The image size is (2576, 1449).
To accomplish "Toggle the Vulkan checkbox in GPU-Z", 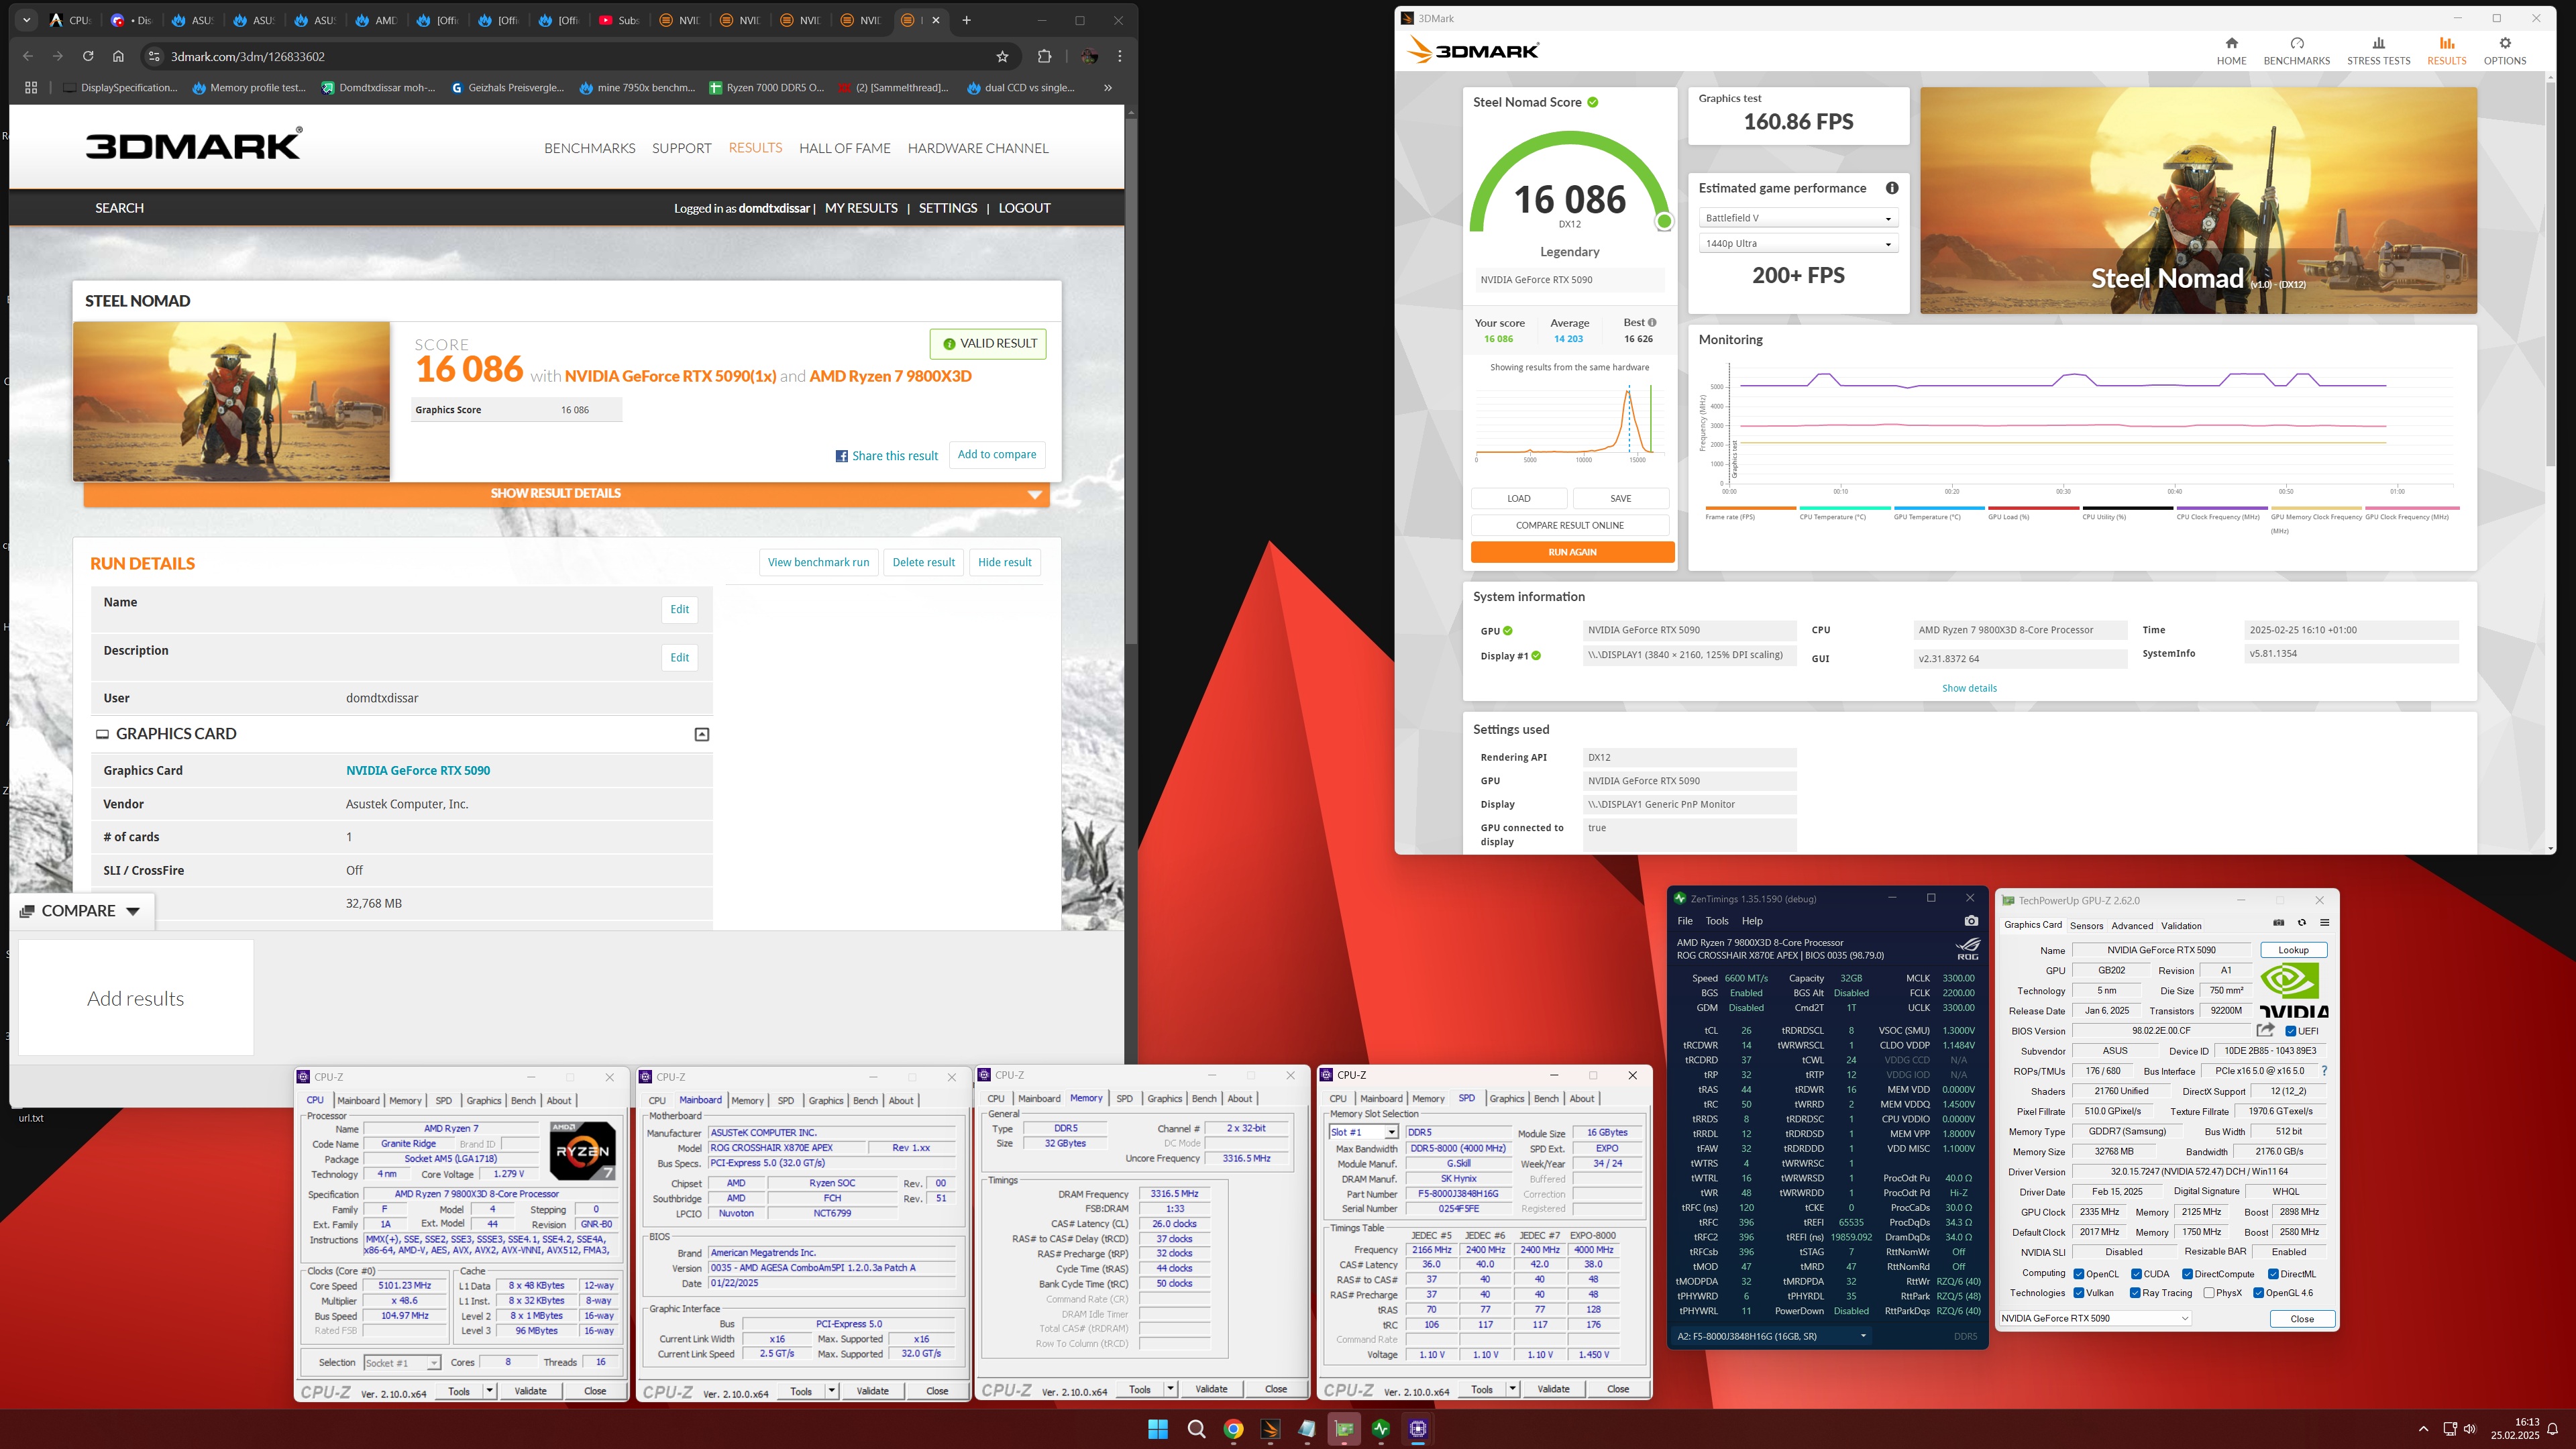I will [2079, 1293].
